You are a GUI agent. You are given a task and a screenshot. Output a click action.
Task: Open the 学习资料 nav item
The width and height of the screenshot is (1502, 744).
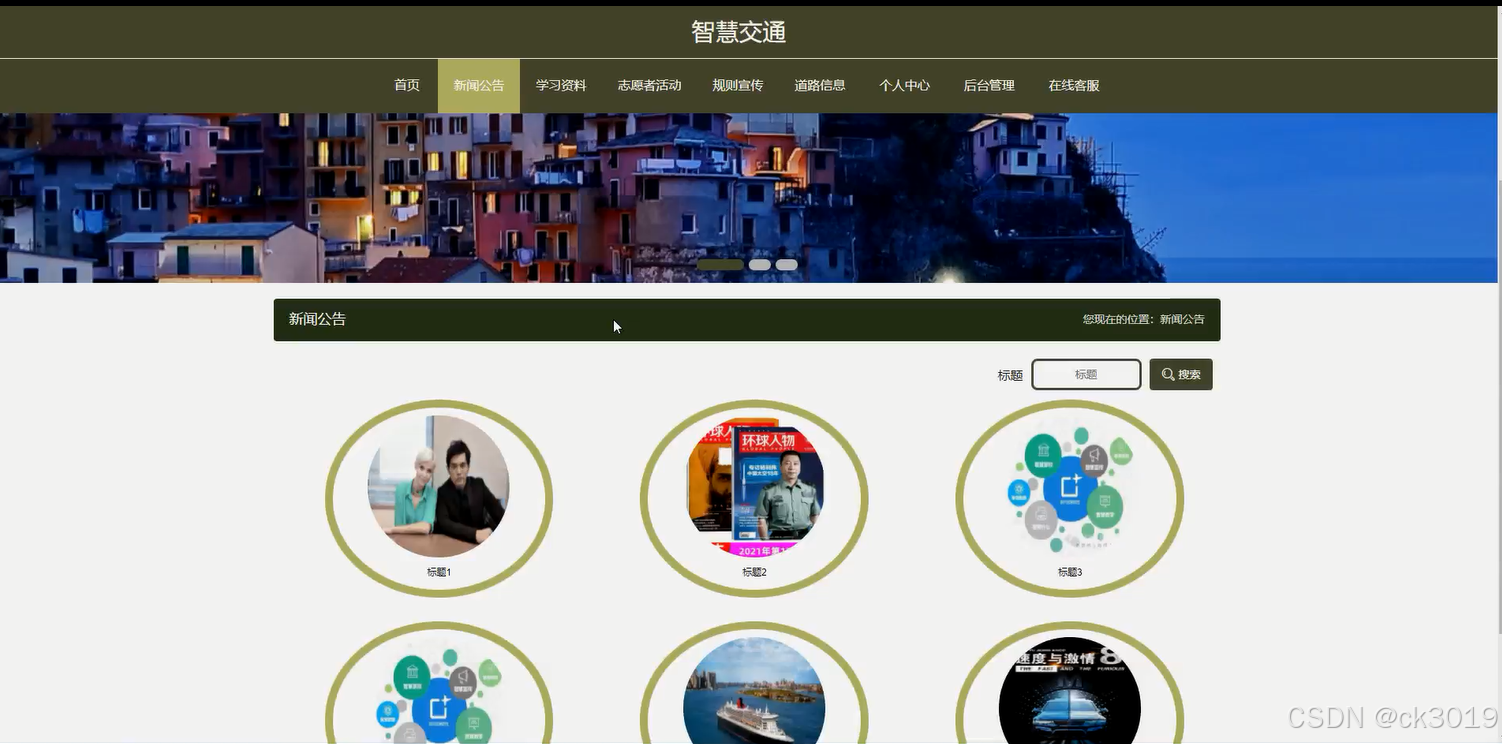click(x=561, y=86)
